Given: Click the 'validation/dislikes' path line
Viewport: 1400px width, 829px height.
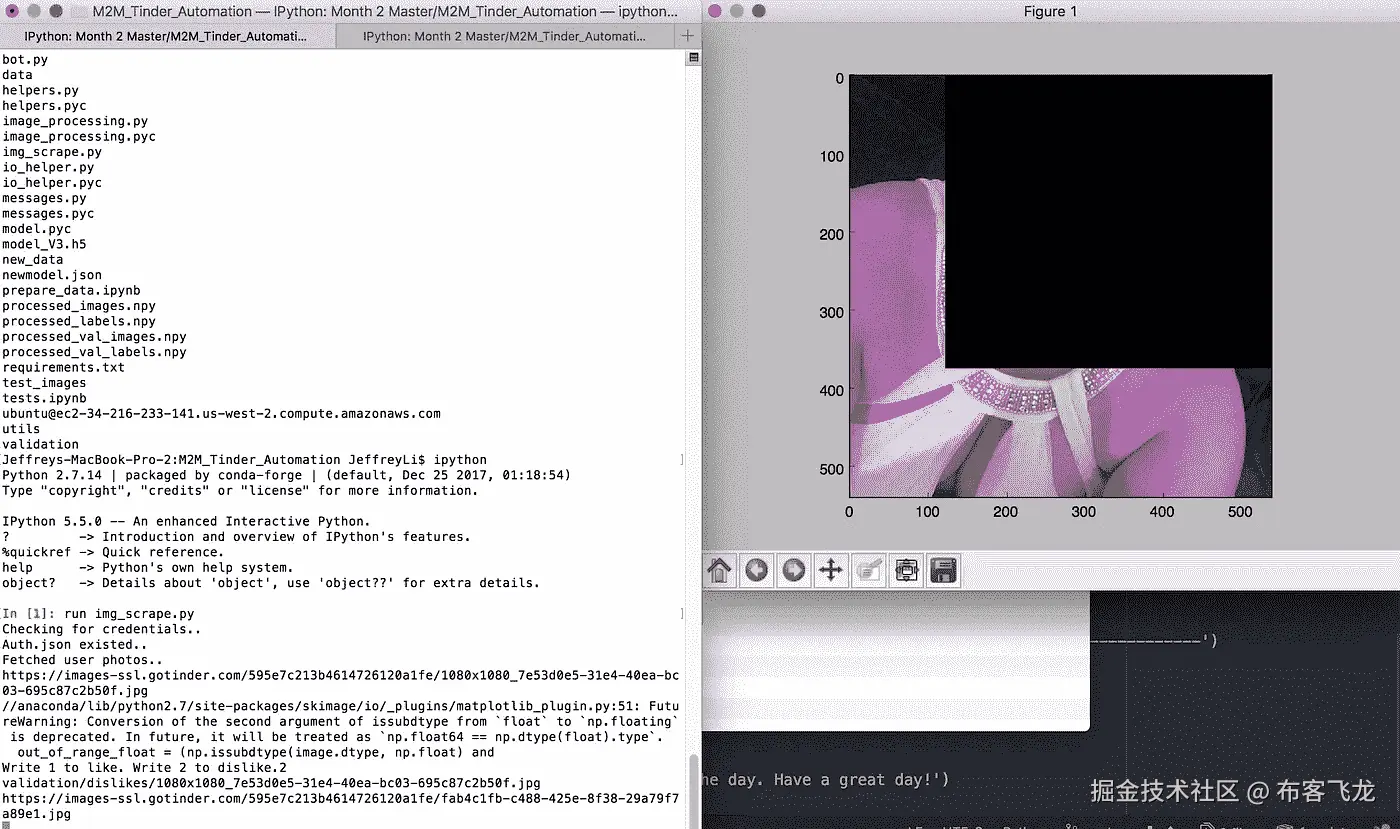Looking at the screenshot, I should coord(271,783).
